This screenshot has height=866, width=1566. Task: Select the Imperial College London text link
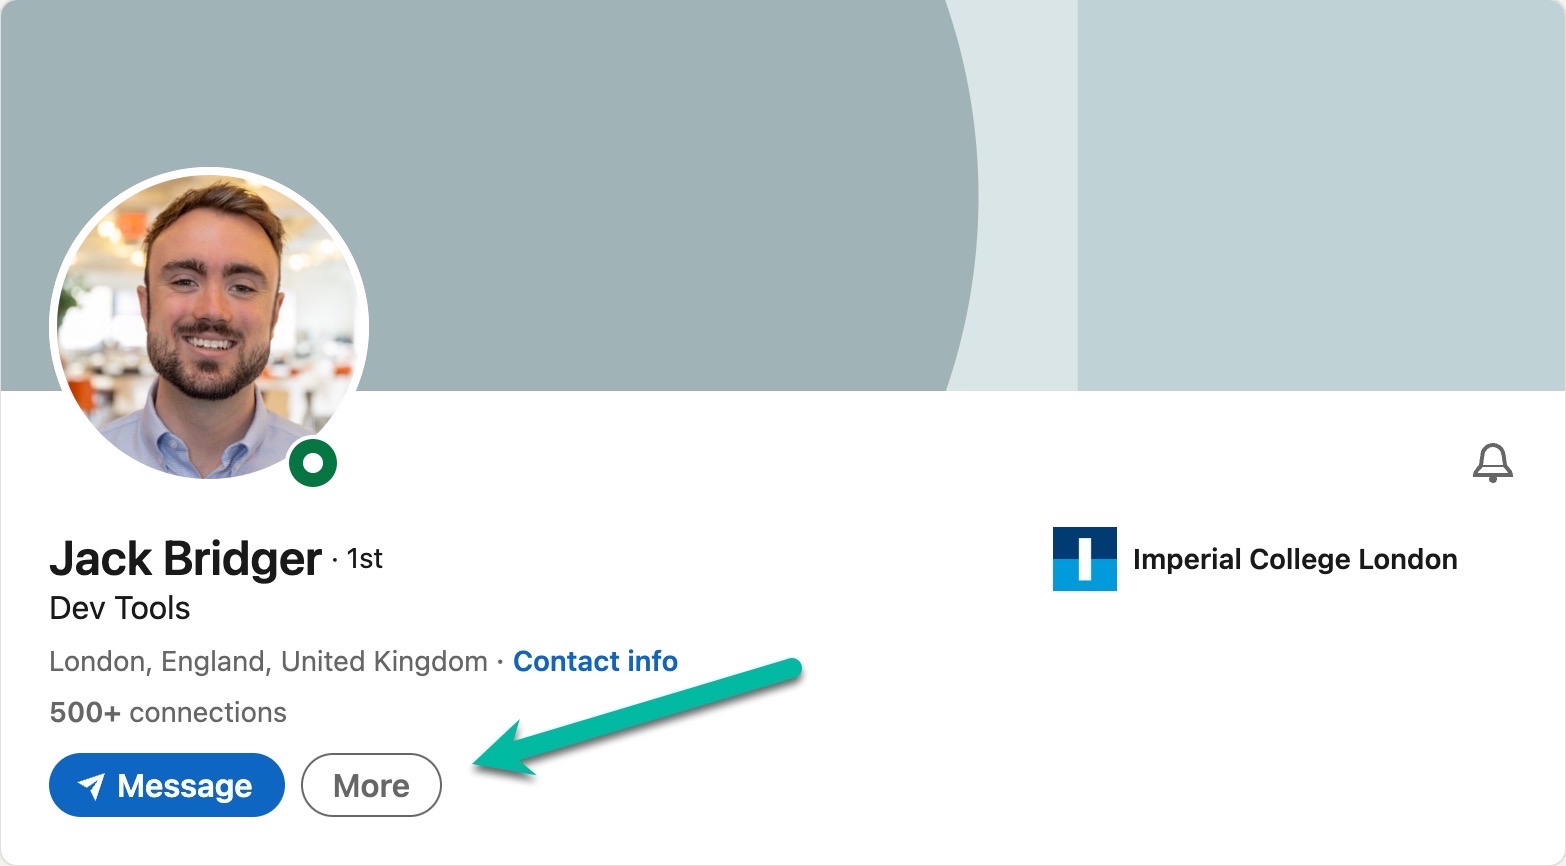click(1294, 559)
